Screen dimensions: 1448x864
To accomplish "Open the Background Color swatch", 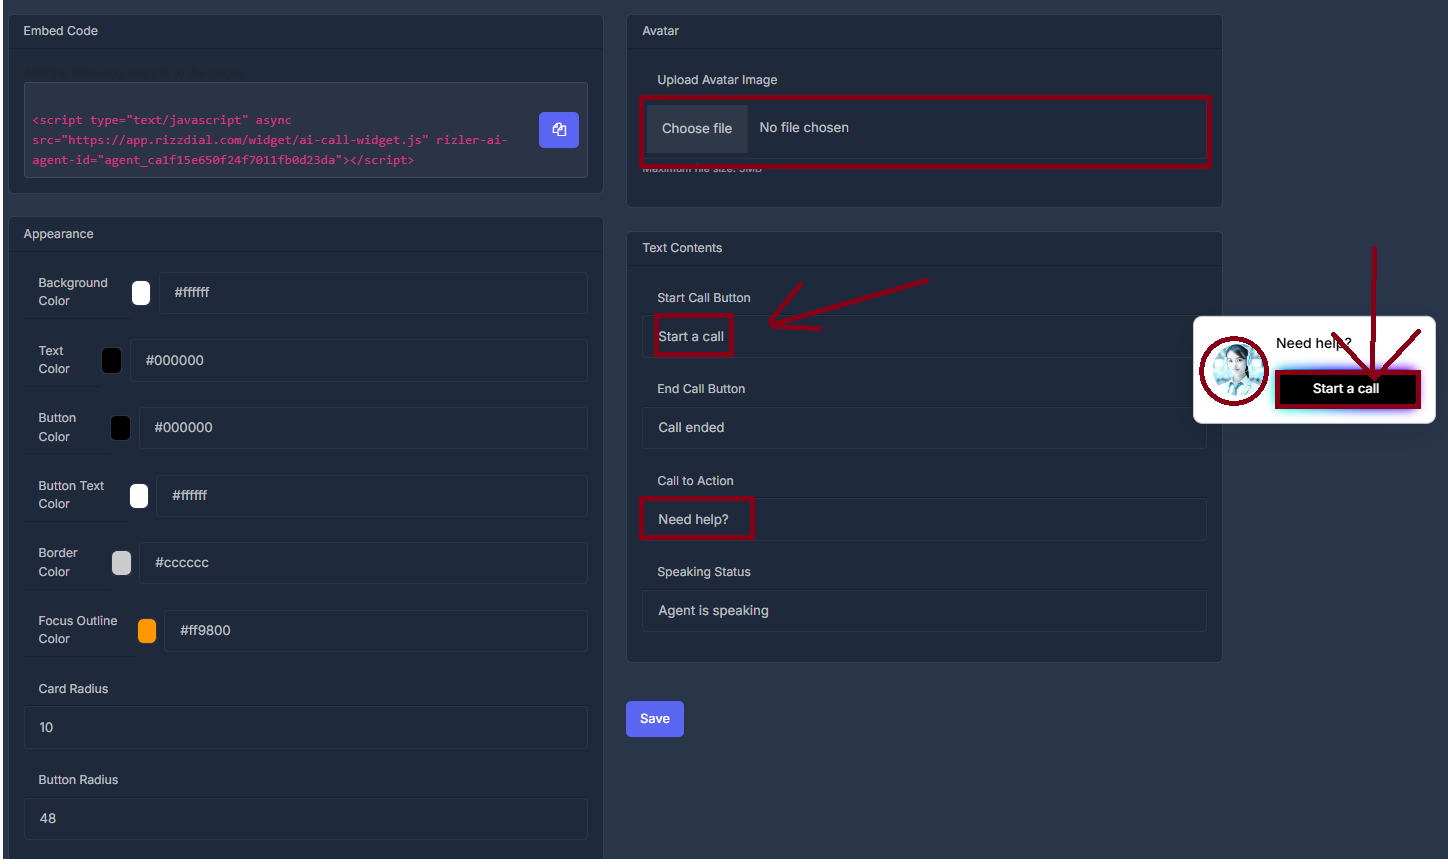I will tap(141, 293).
